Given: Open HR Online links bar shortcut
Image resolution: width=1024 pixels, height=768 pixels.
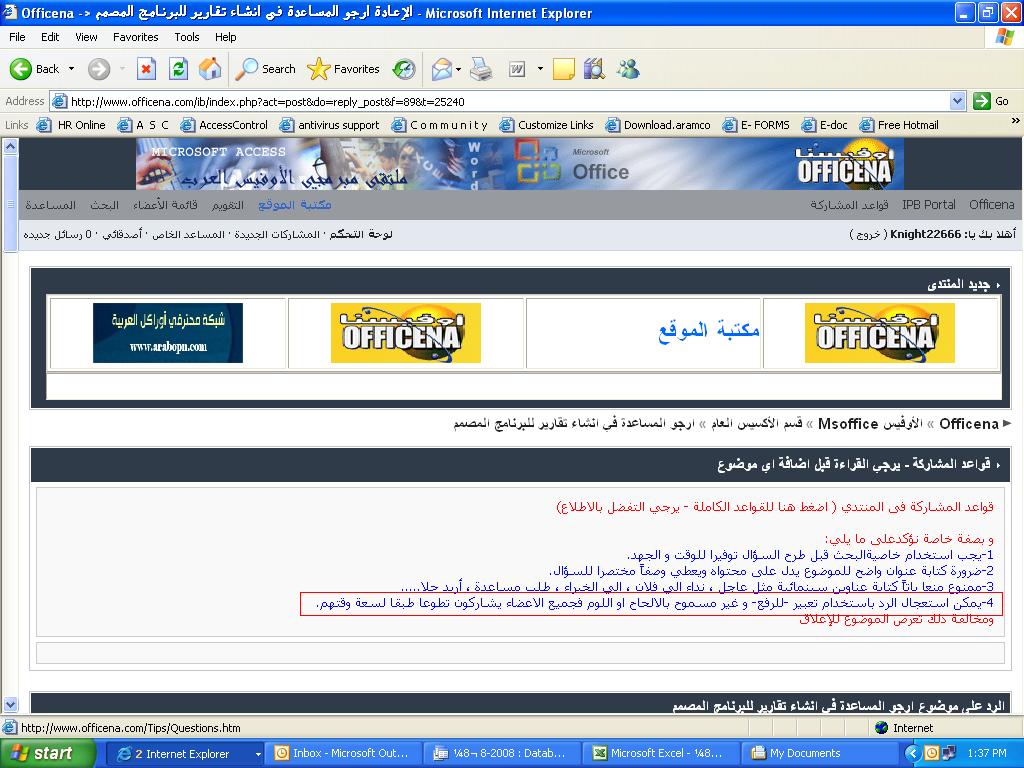Looking at the screenshot, I should coord(71,125).
